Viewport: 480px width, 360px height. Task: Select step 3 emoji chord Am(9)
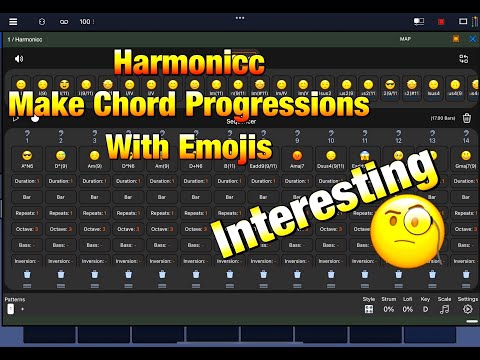click(x=95, y=159)
